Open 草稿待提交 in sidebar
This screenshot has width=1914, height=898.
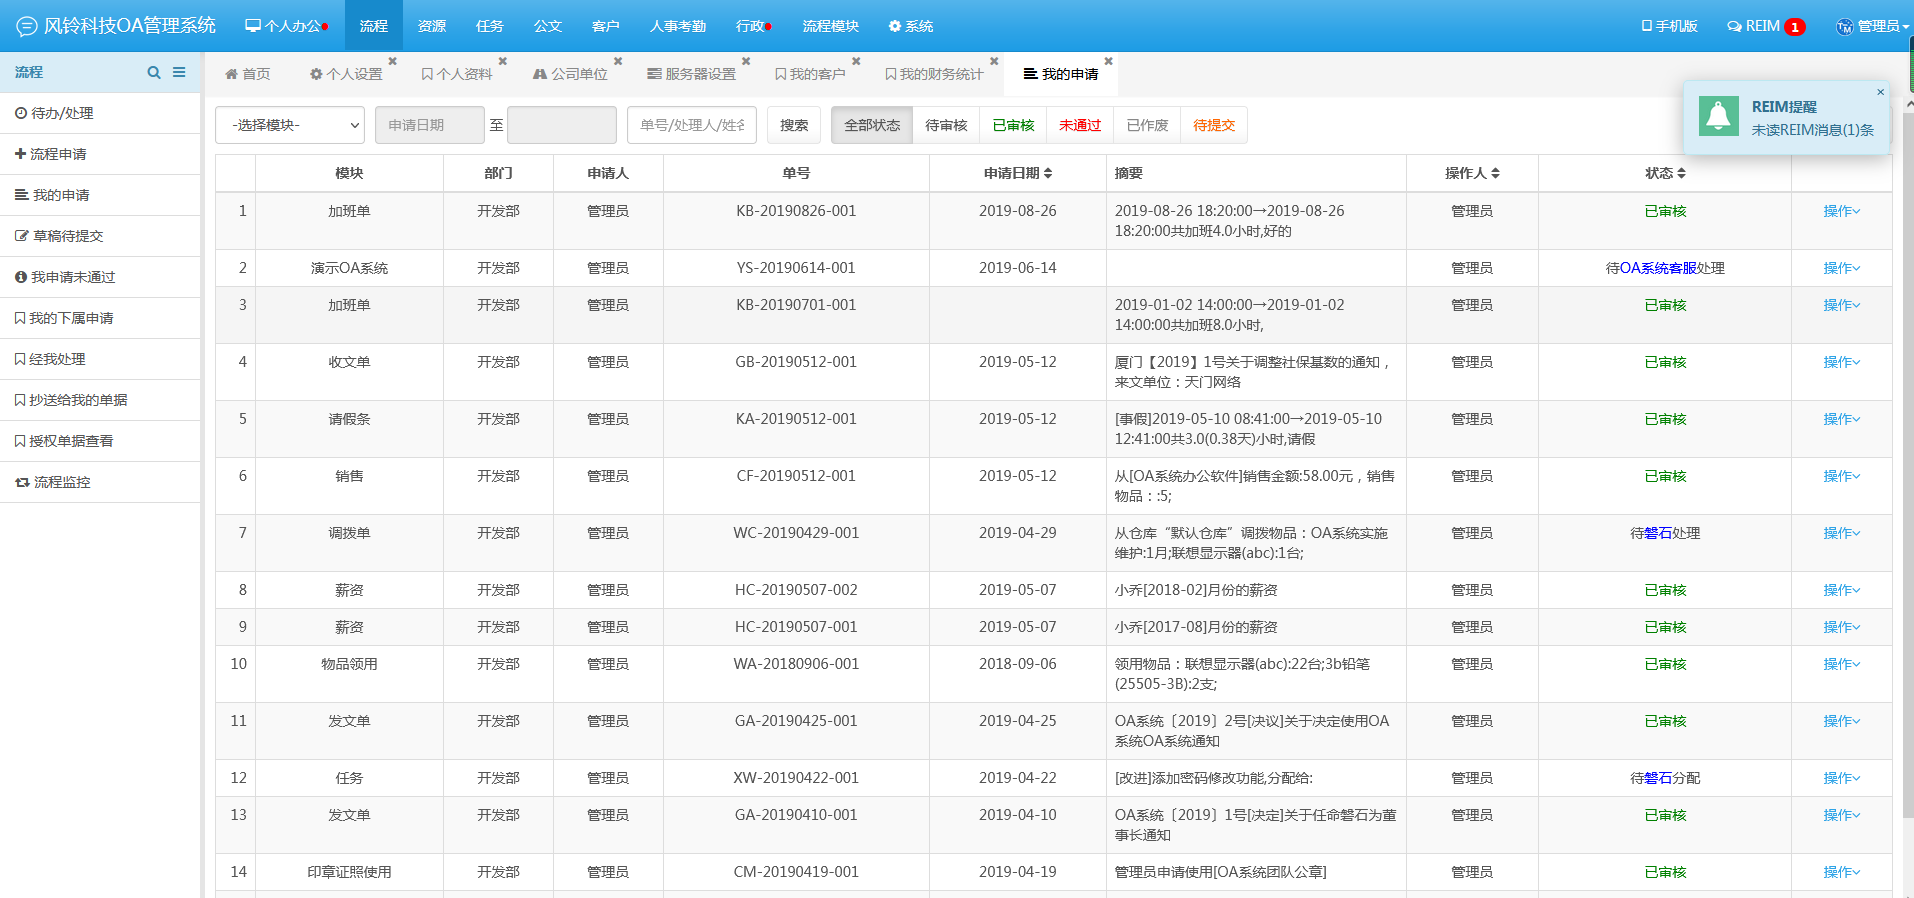(100, 236)
